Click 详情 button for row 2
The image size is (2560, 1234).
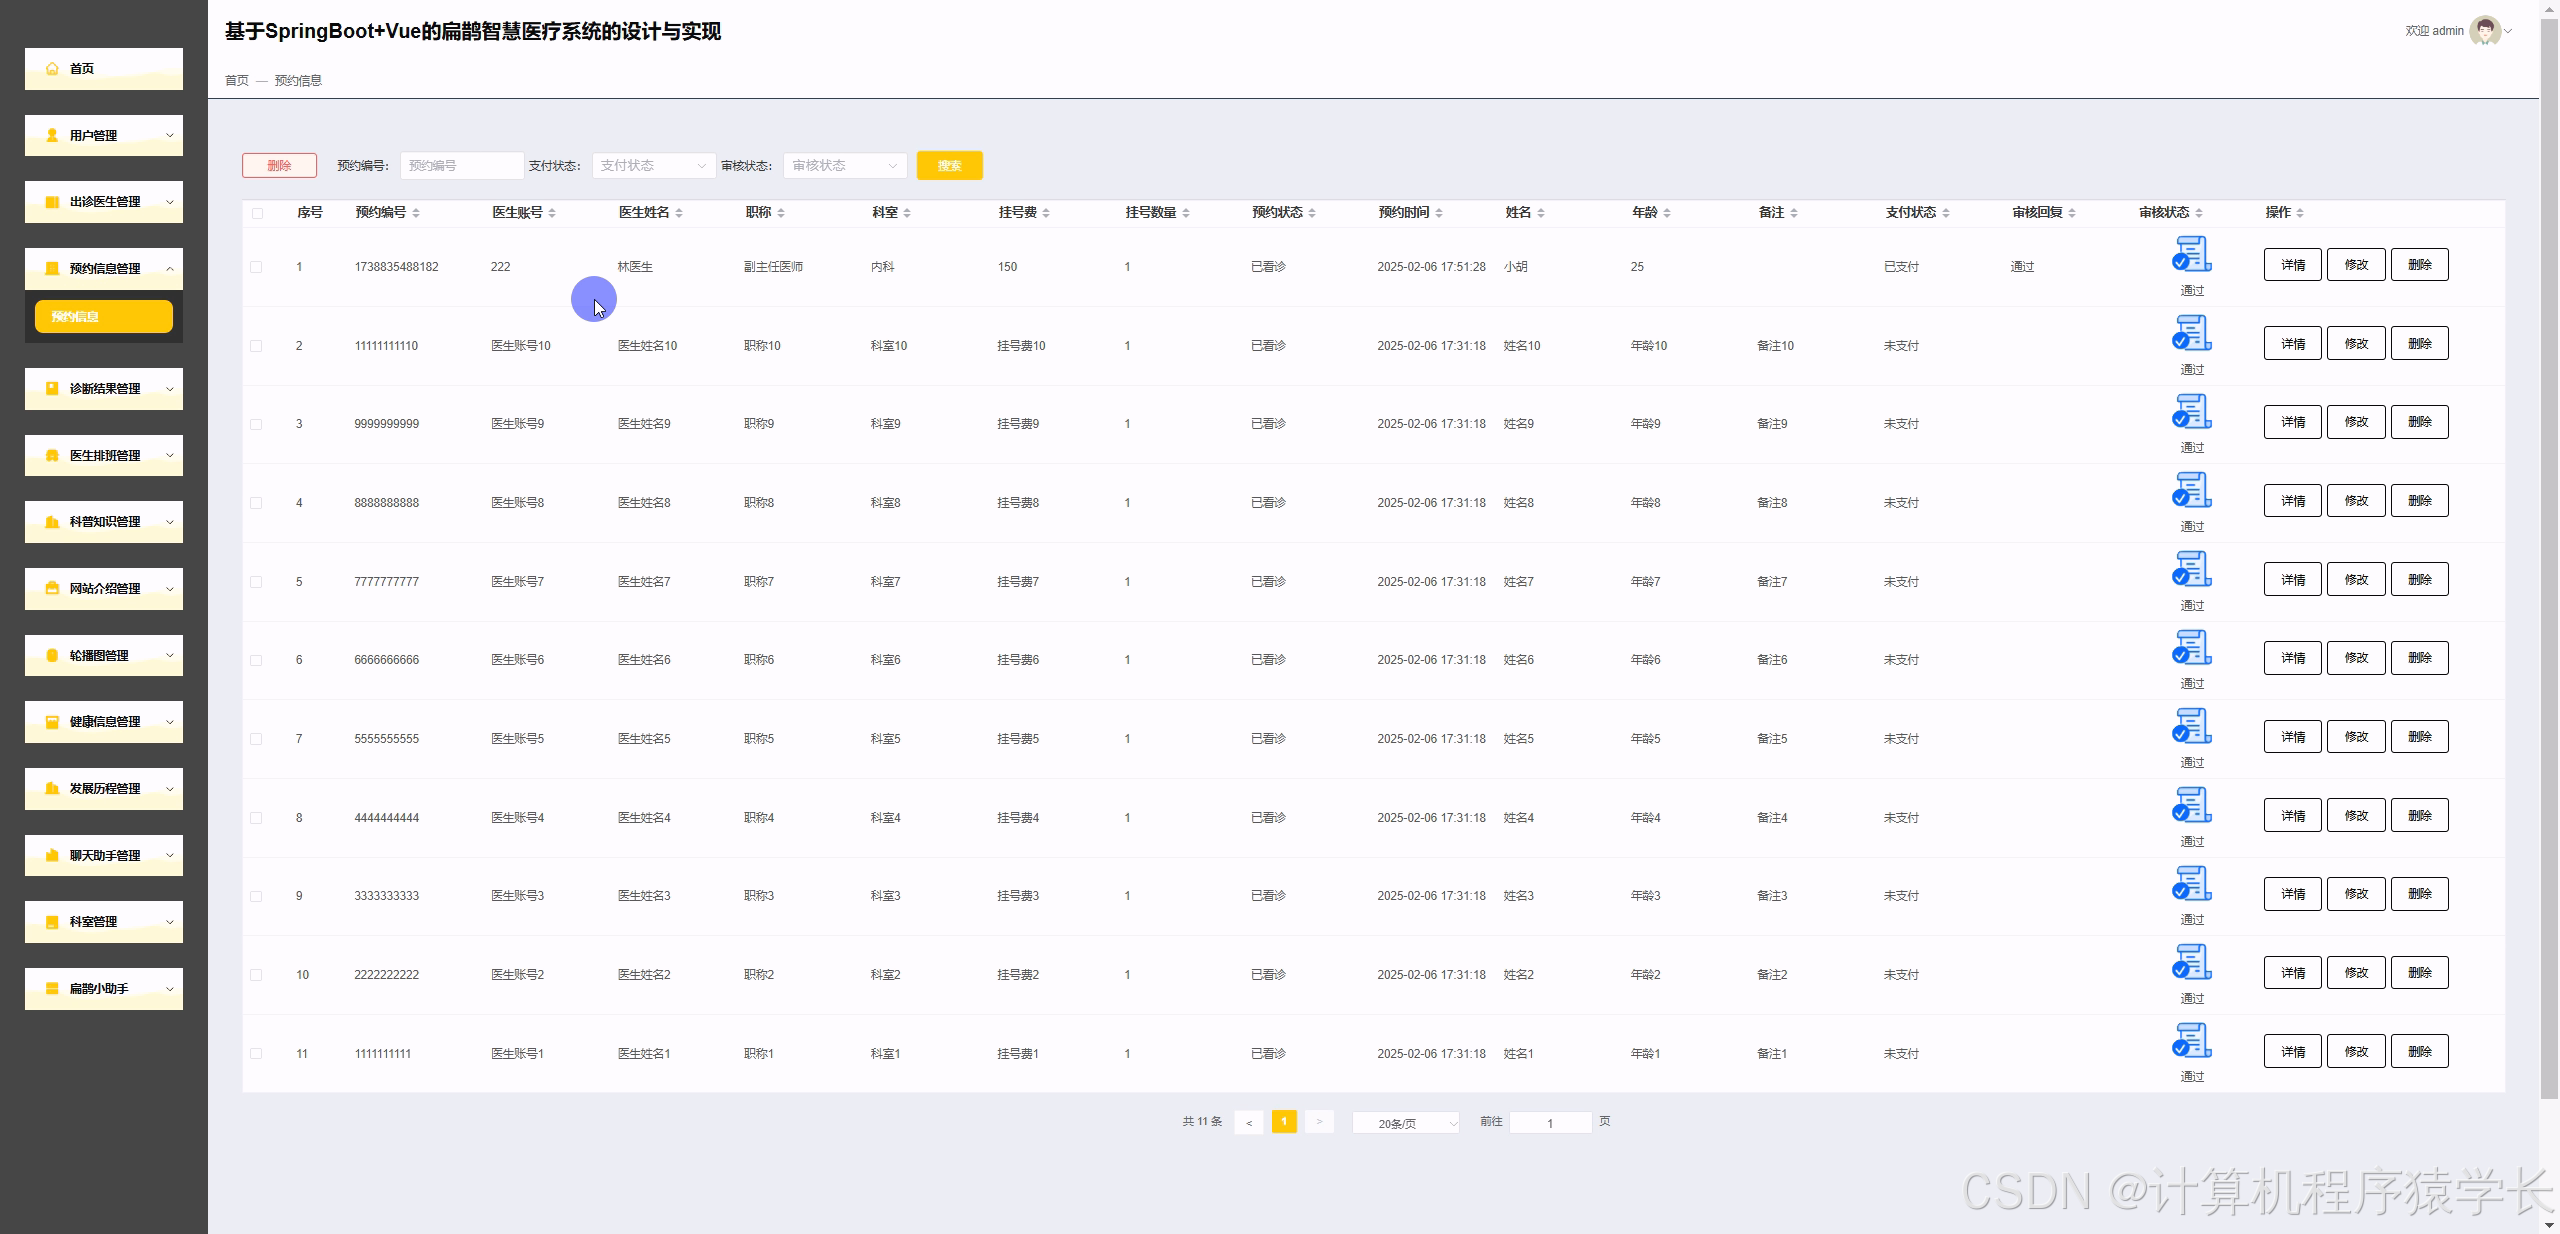point(2292,344)
